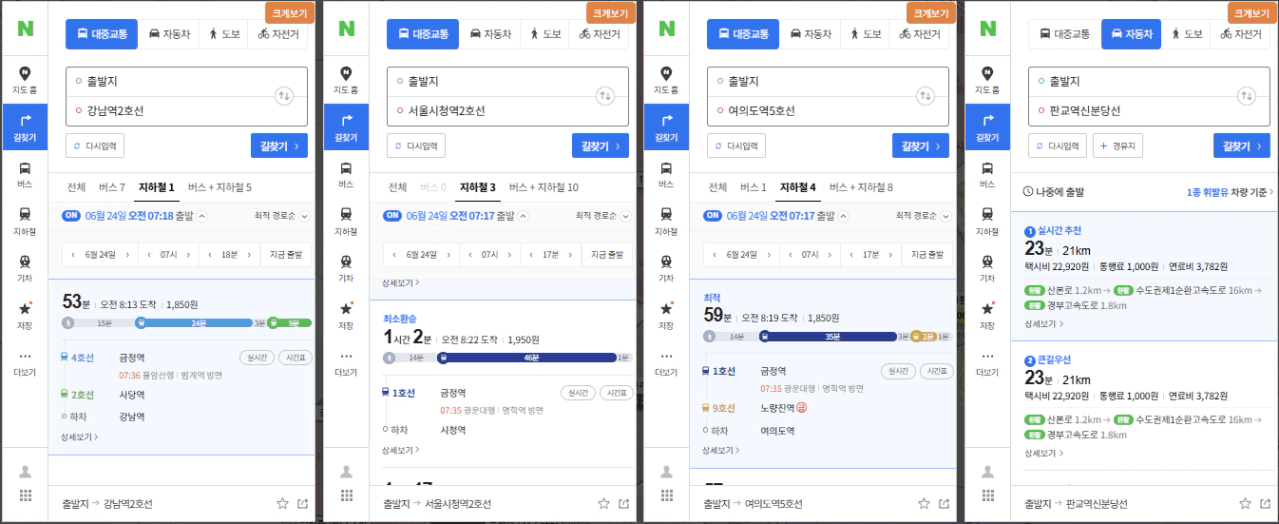
Task: Toggle the ON switch beside 오전 07:18 출발
Action: (x=72, y=215)
